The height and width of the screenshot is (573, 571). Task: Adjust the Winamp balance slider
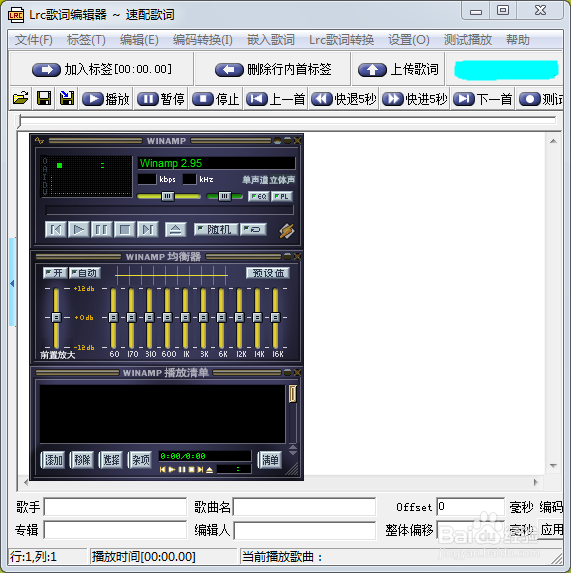pyautogui.click(x=225, y=196)
